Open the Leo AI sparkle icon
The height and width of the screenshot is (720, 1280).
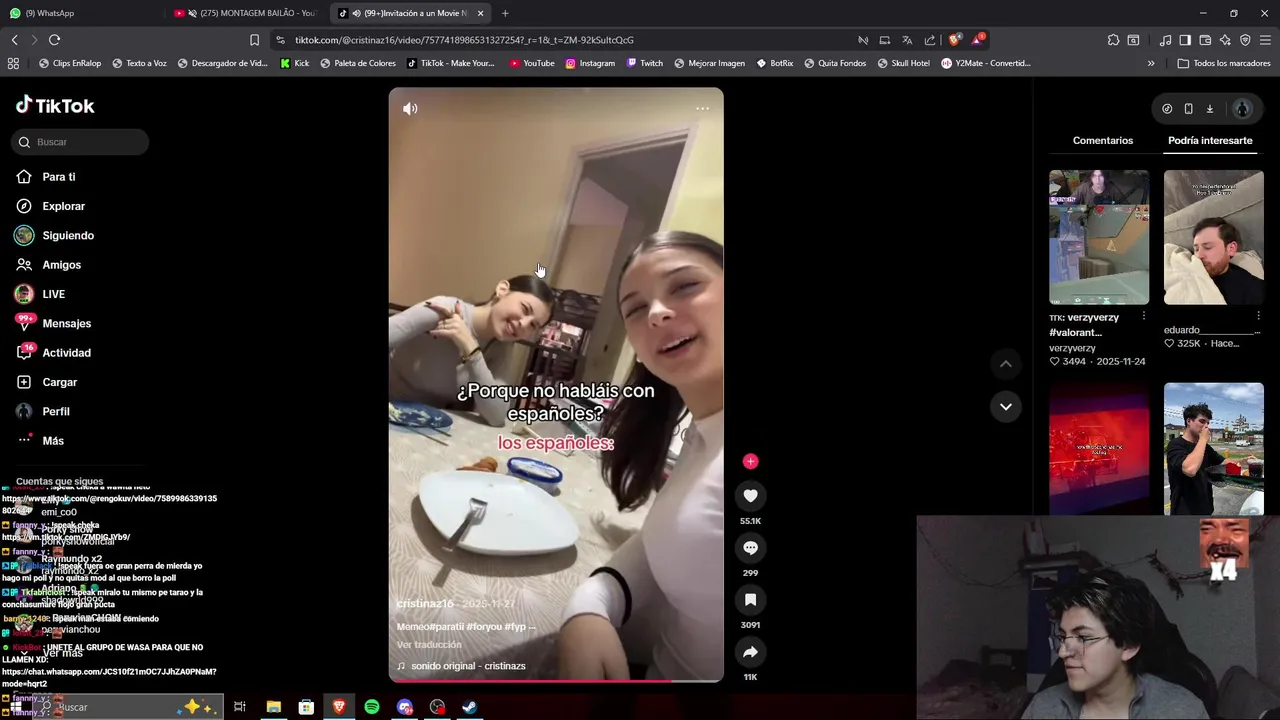pos(1225,40)
